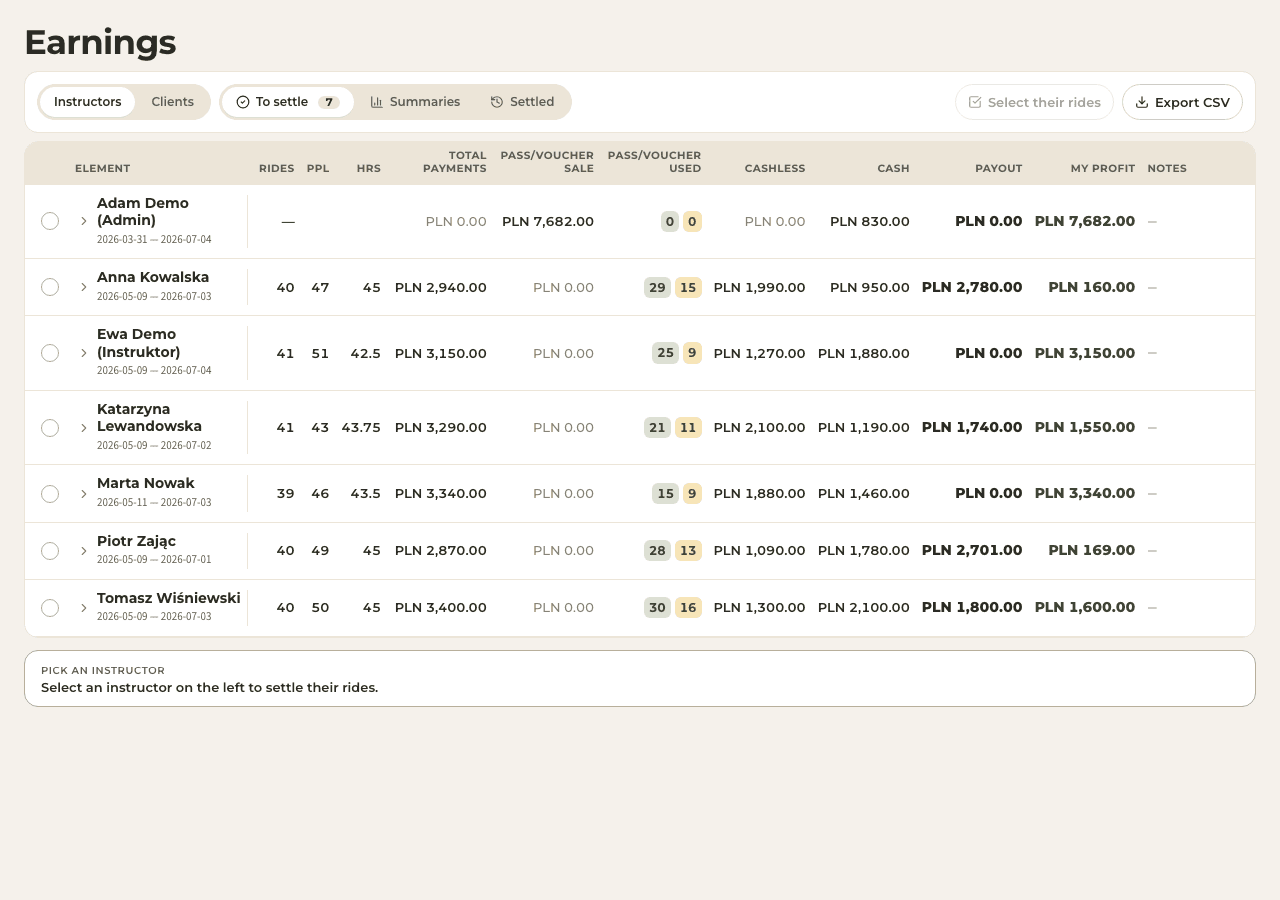Click the Anna Kowalska name
The height and width of the screenshot is (900, 1280).
[x=153, y=278]
